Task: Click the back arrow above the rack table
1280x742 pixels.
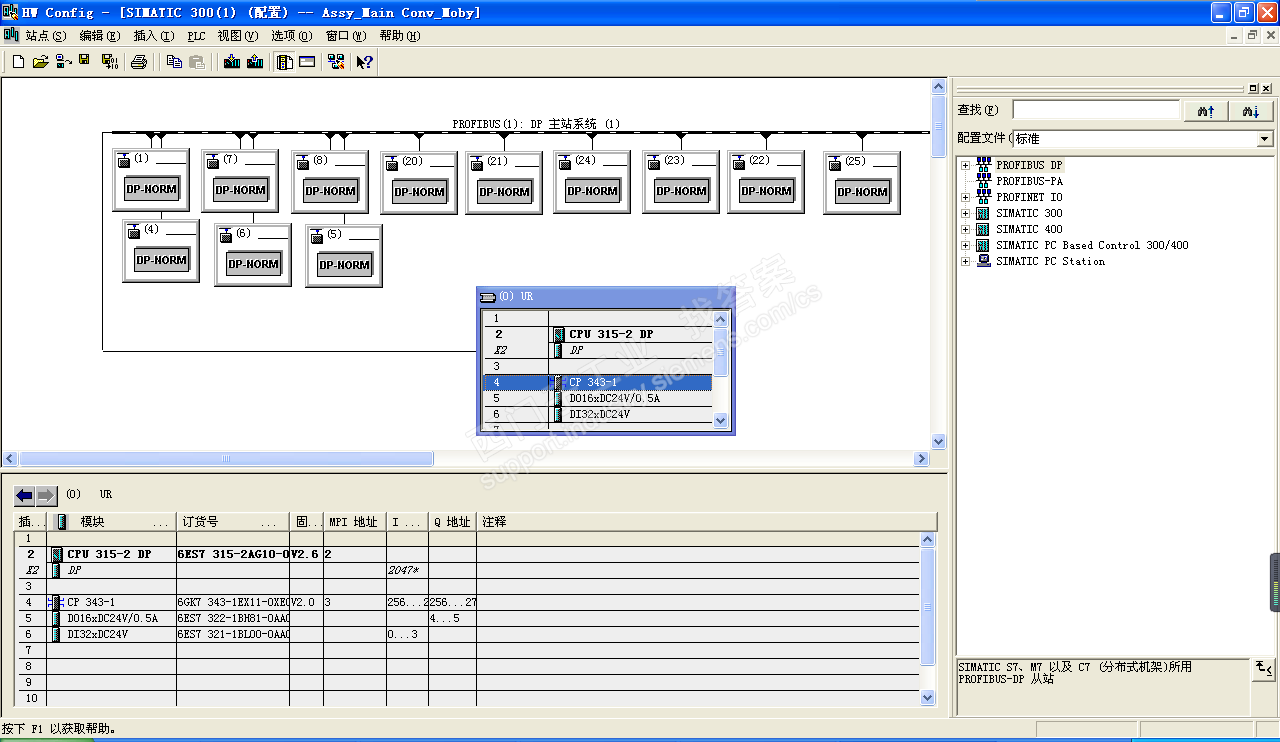Action: click(24, 495)
